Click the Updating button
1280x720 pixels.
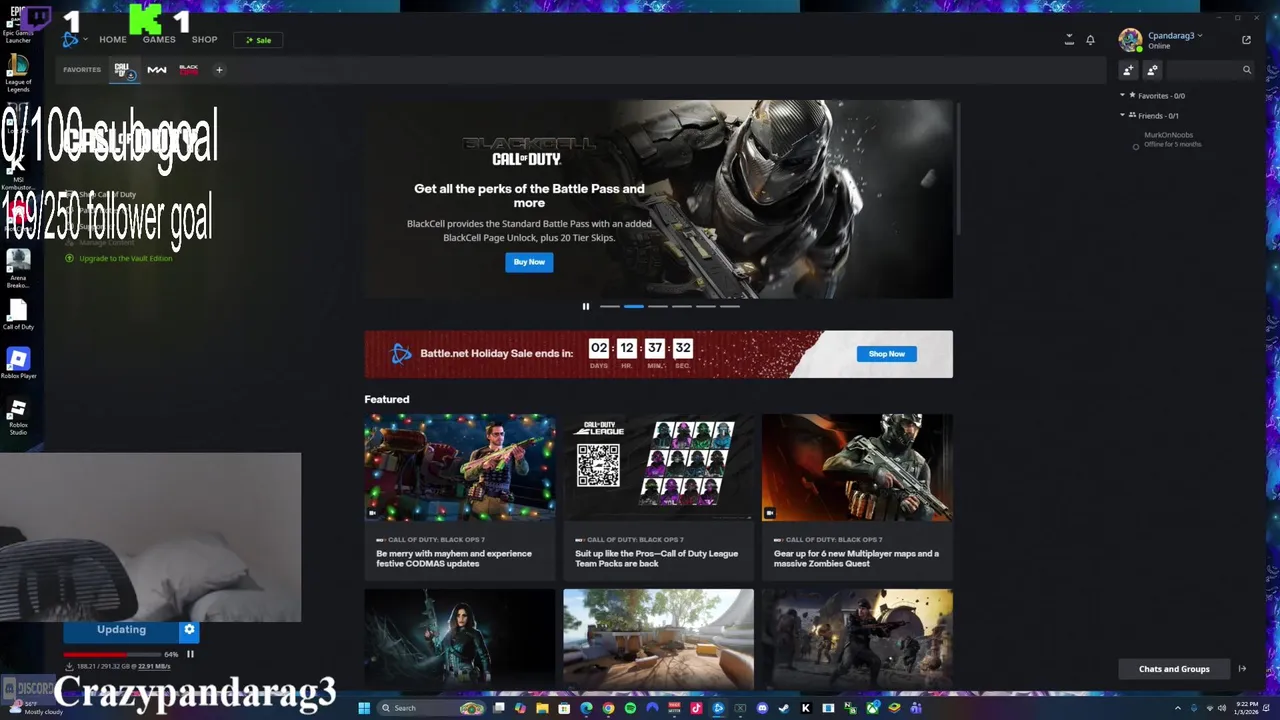pos(121,630)
